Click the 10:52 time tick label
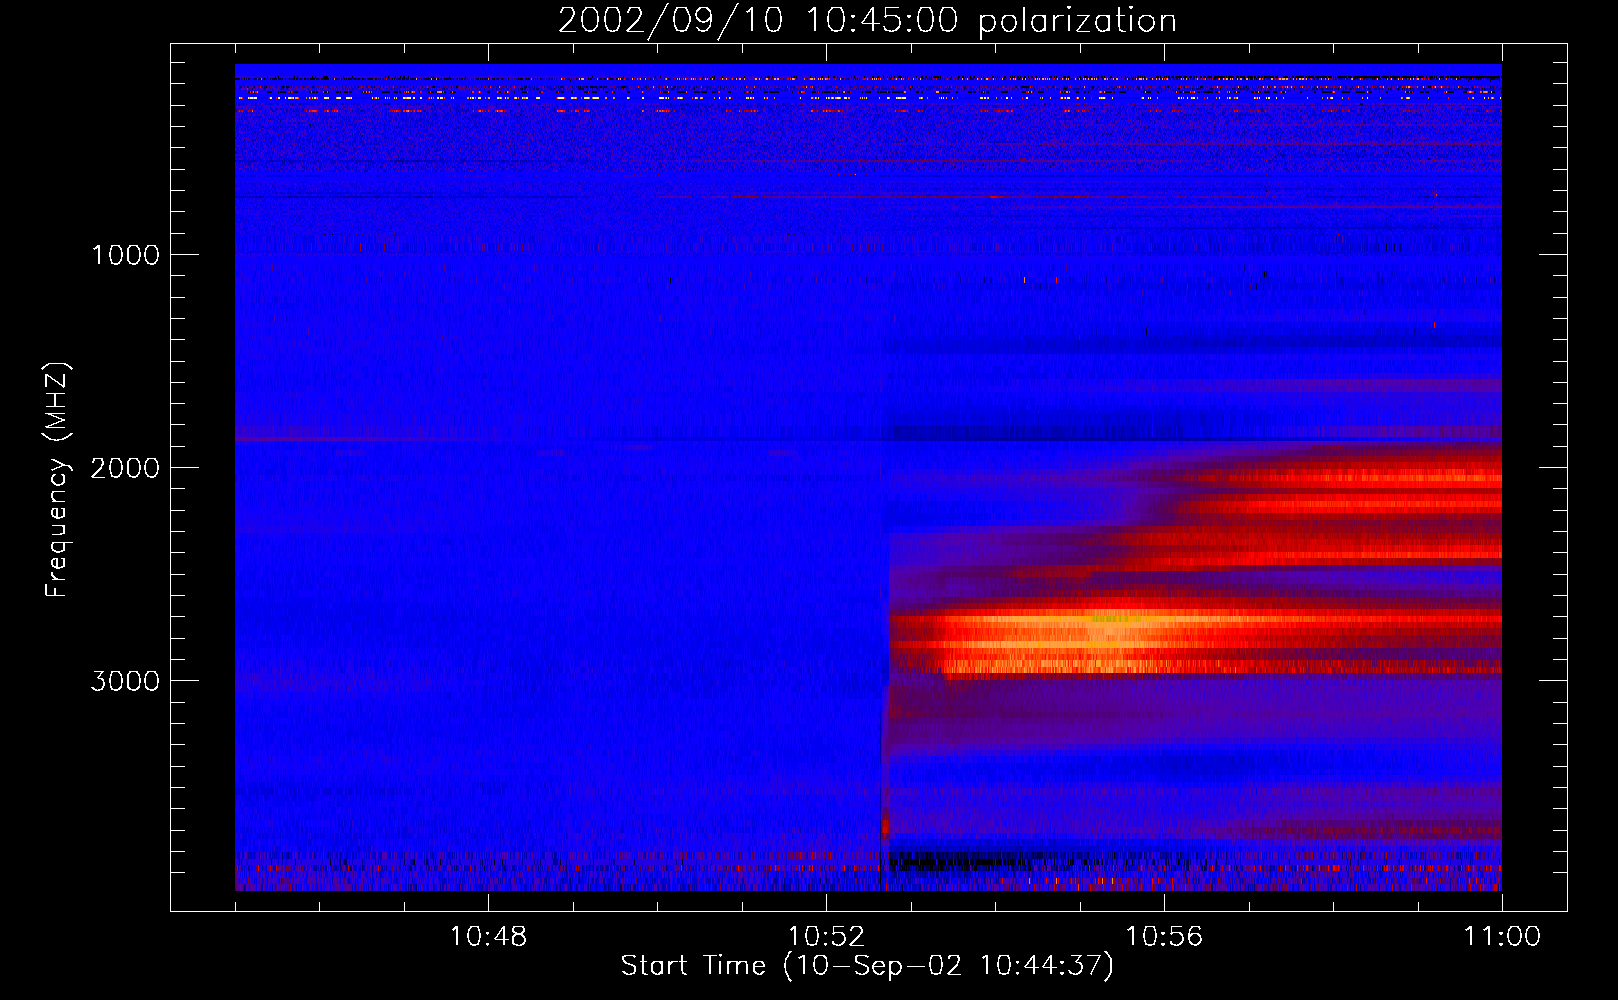The height and width of the screenshot is (1000, 1618). coord(826,937)
